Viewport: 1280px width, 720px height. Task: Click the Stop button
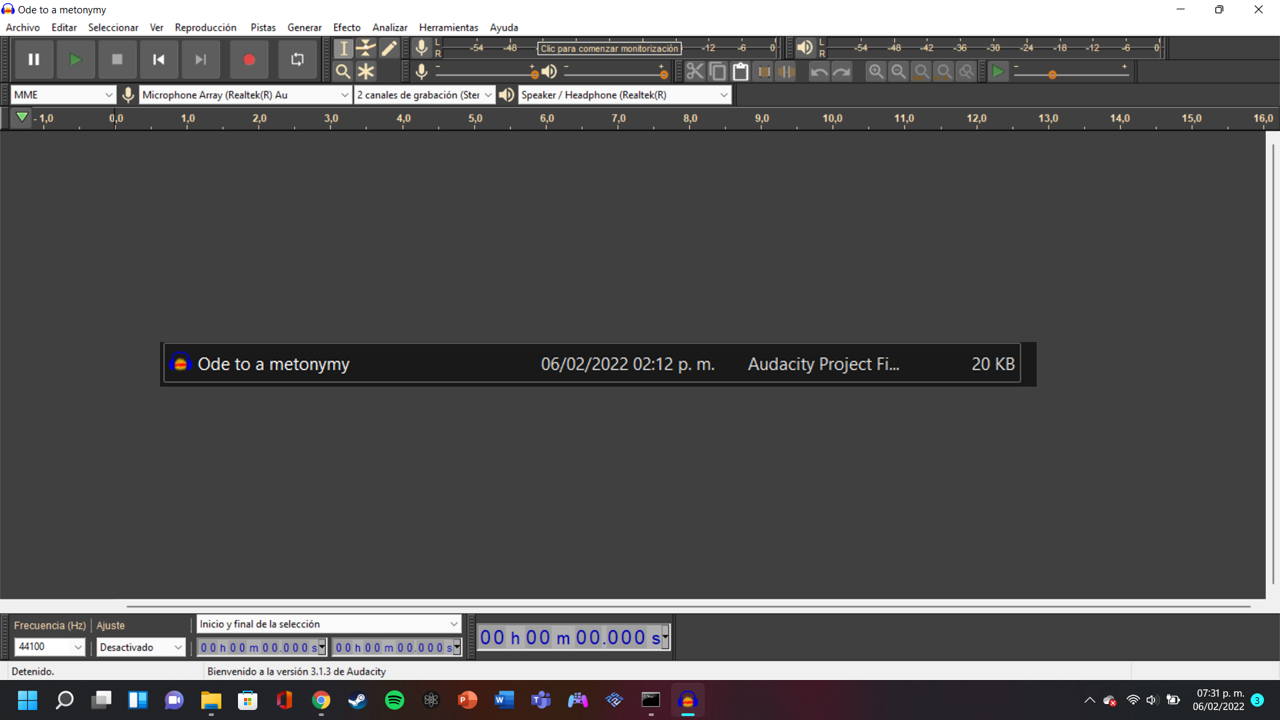click(117, 59)
